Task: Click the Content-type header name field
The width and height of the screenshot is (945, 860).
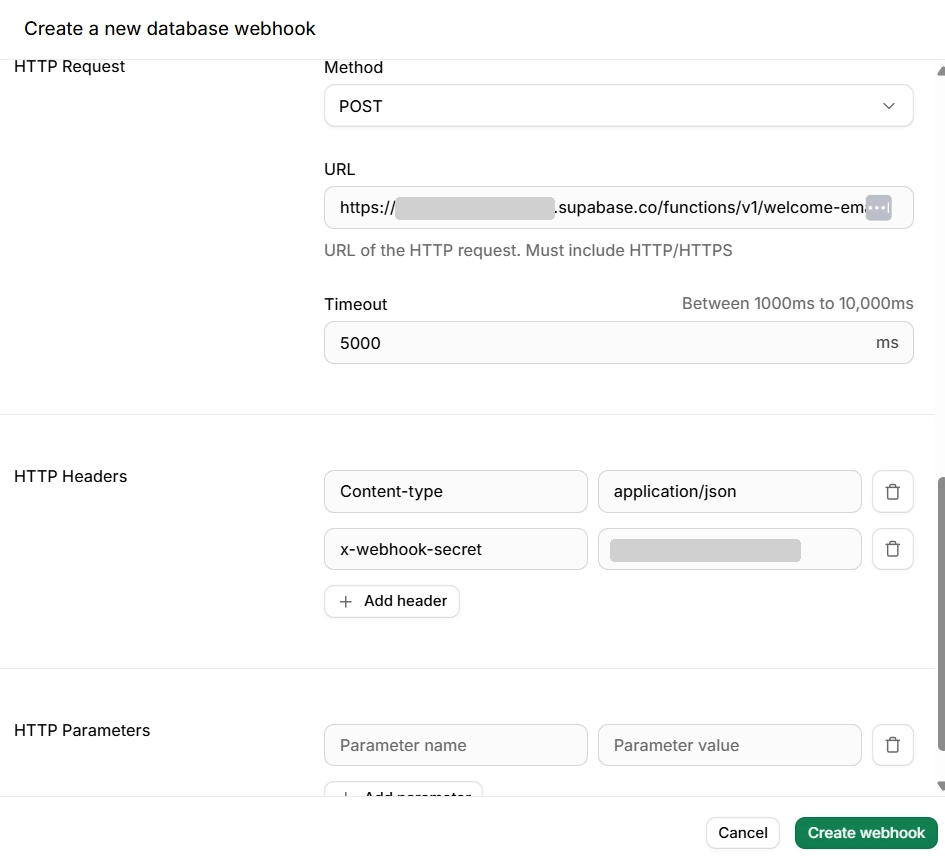Action: 456,491
